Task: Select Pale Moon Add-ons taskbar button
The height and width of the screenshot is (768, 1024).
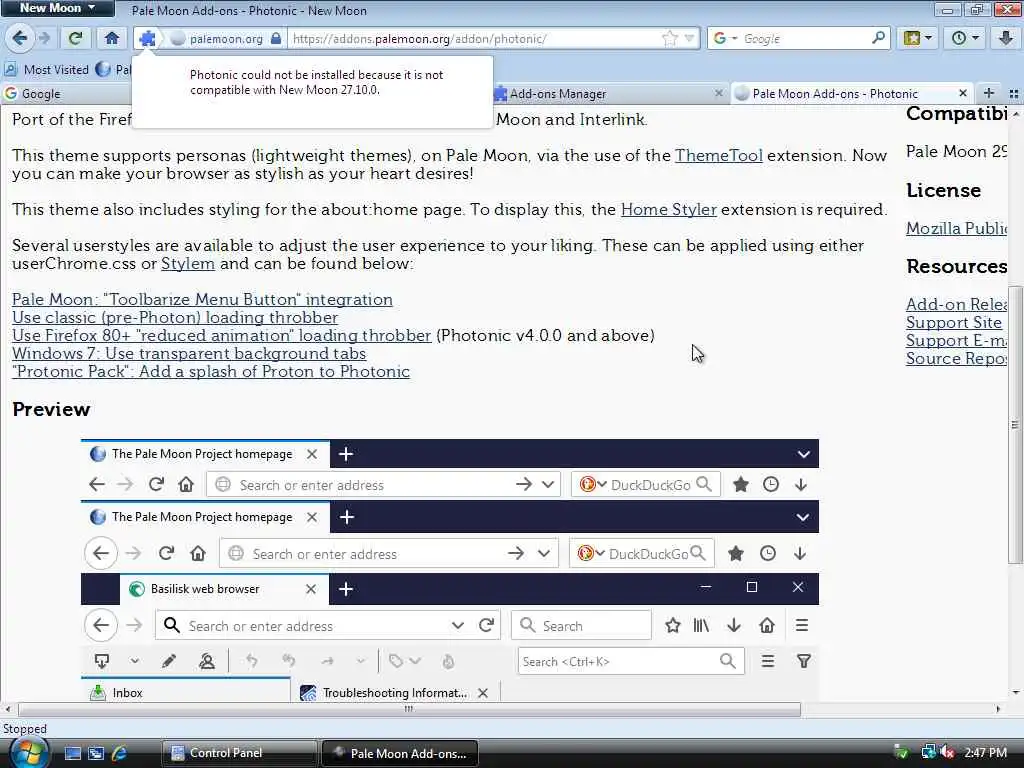Action: (400, 753)
